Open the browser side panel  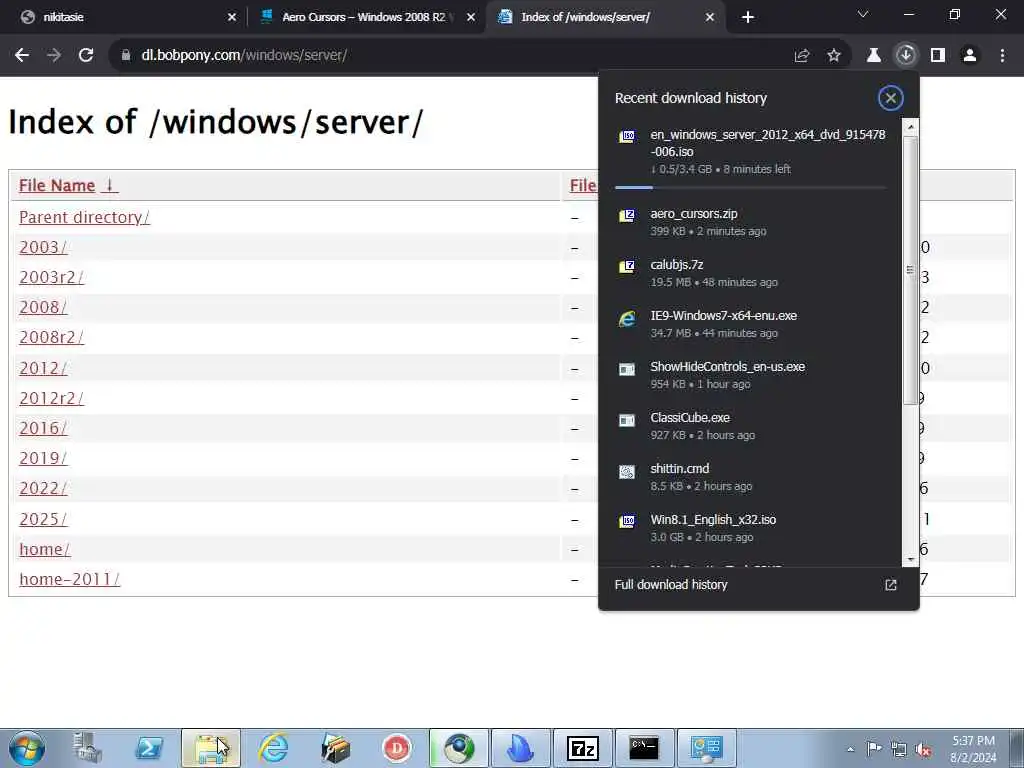click(938, 56)
